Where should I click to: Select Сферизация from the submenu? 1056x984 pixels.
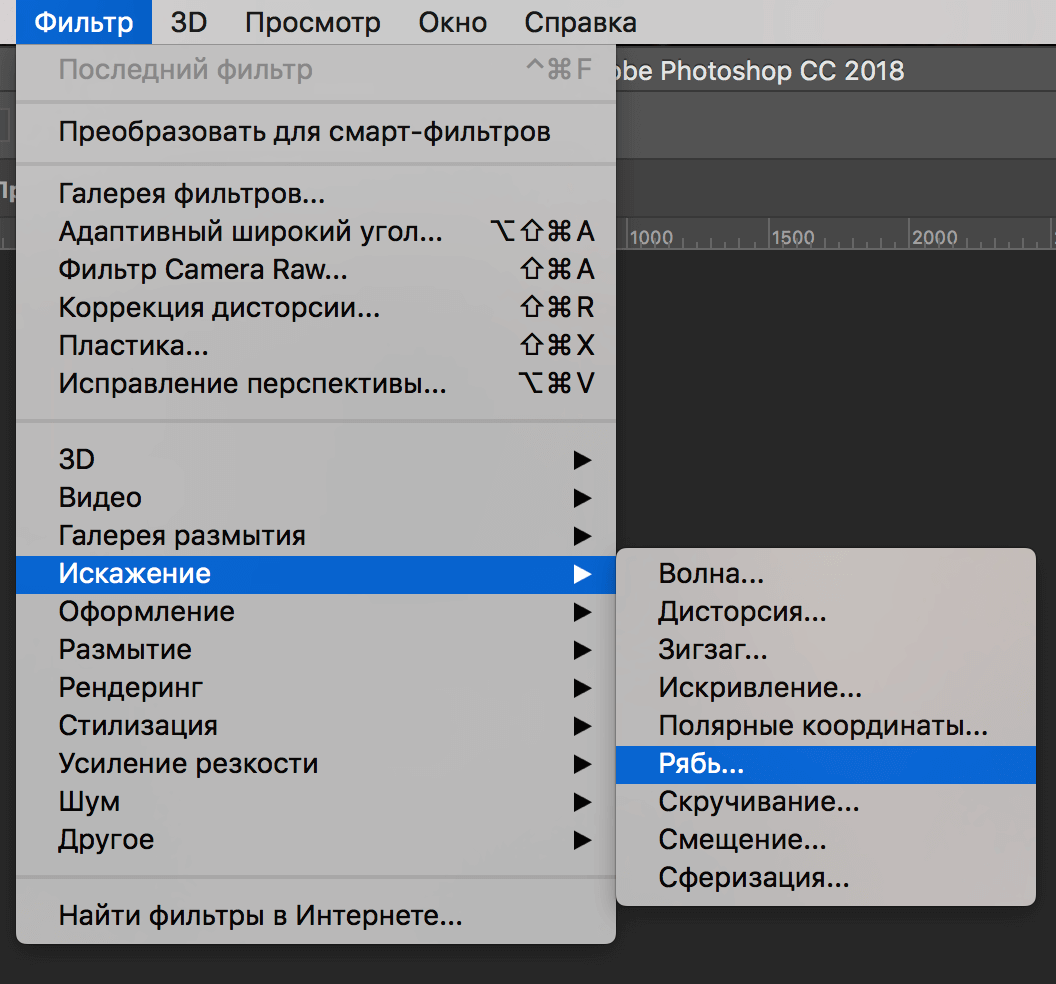(750, 878)
